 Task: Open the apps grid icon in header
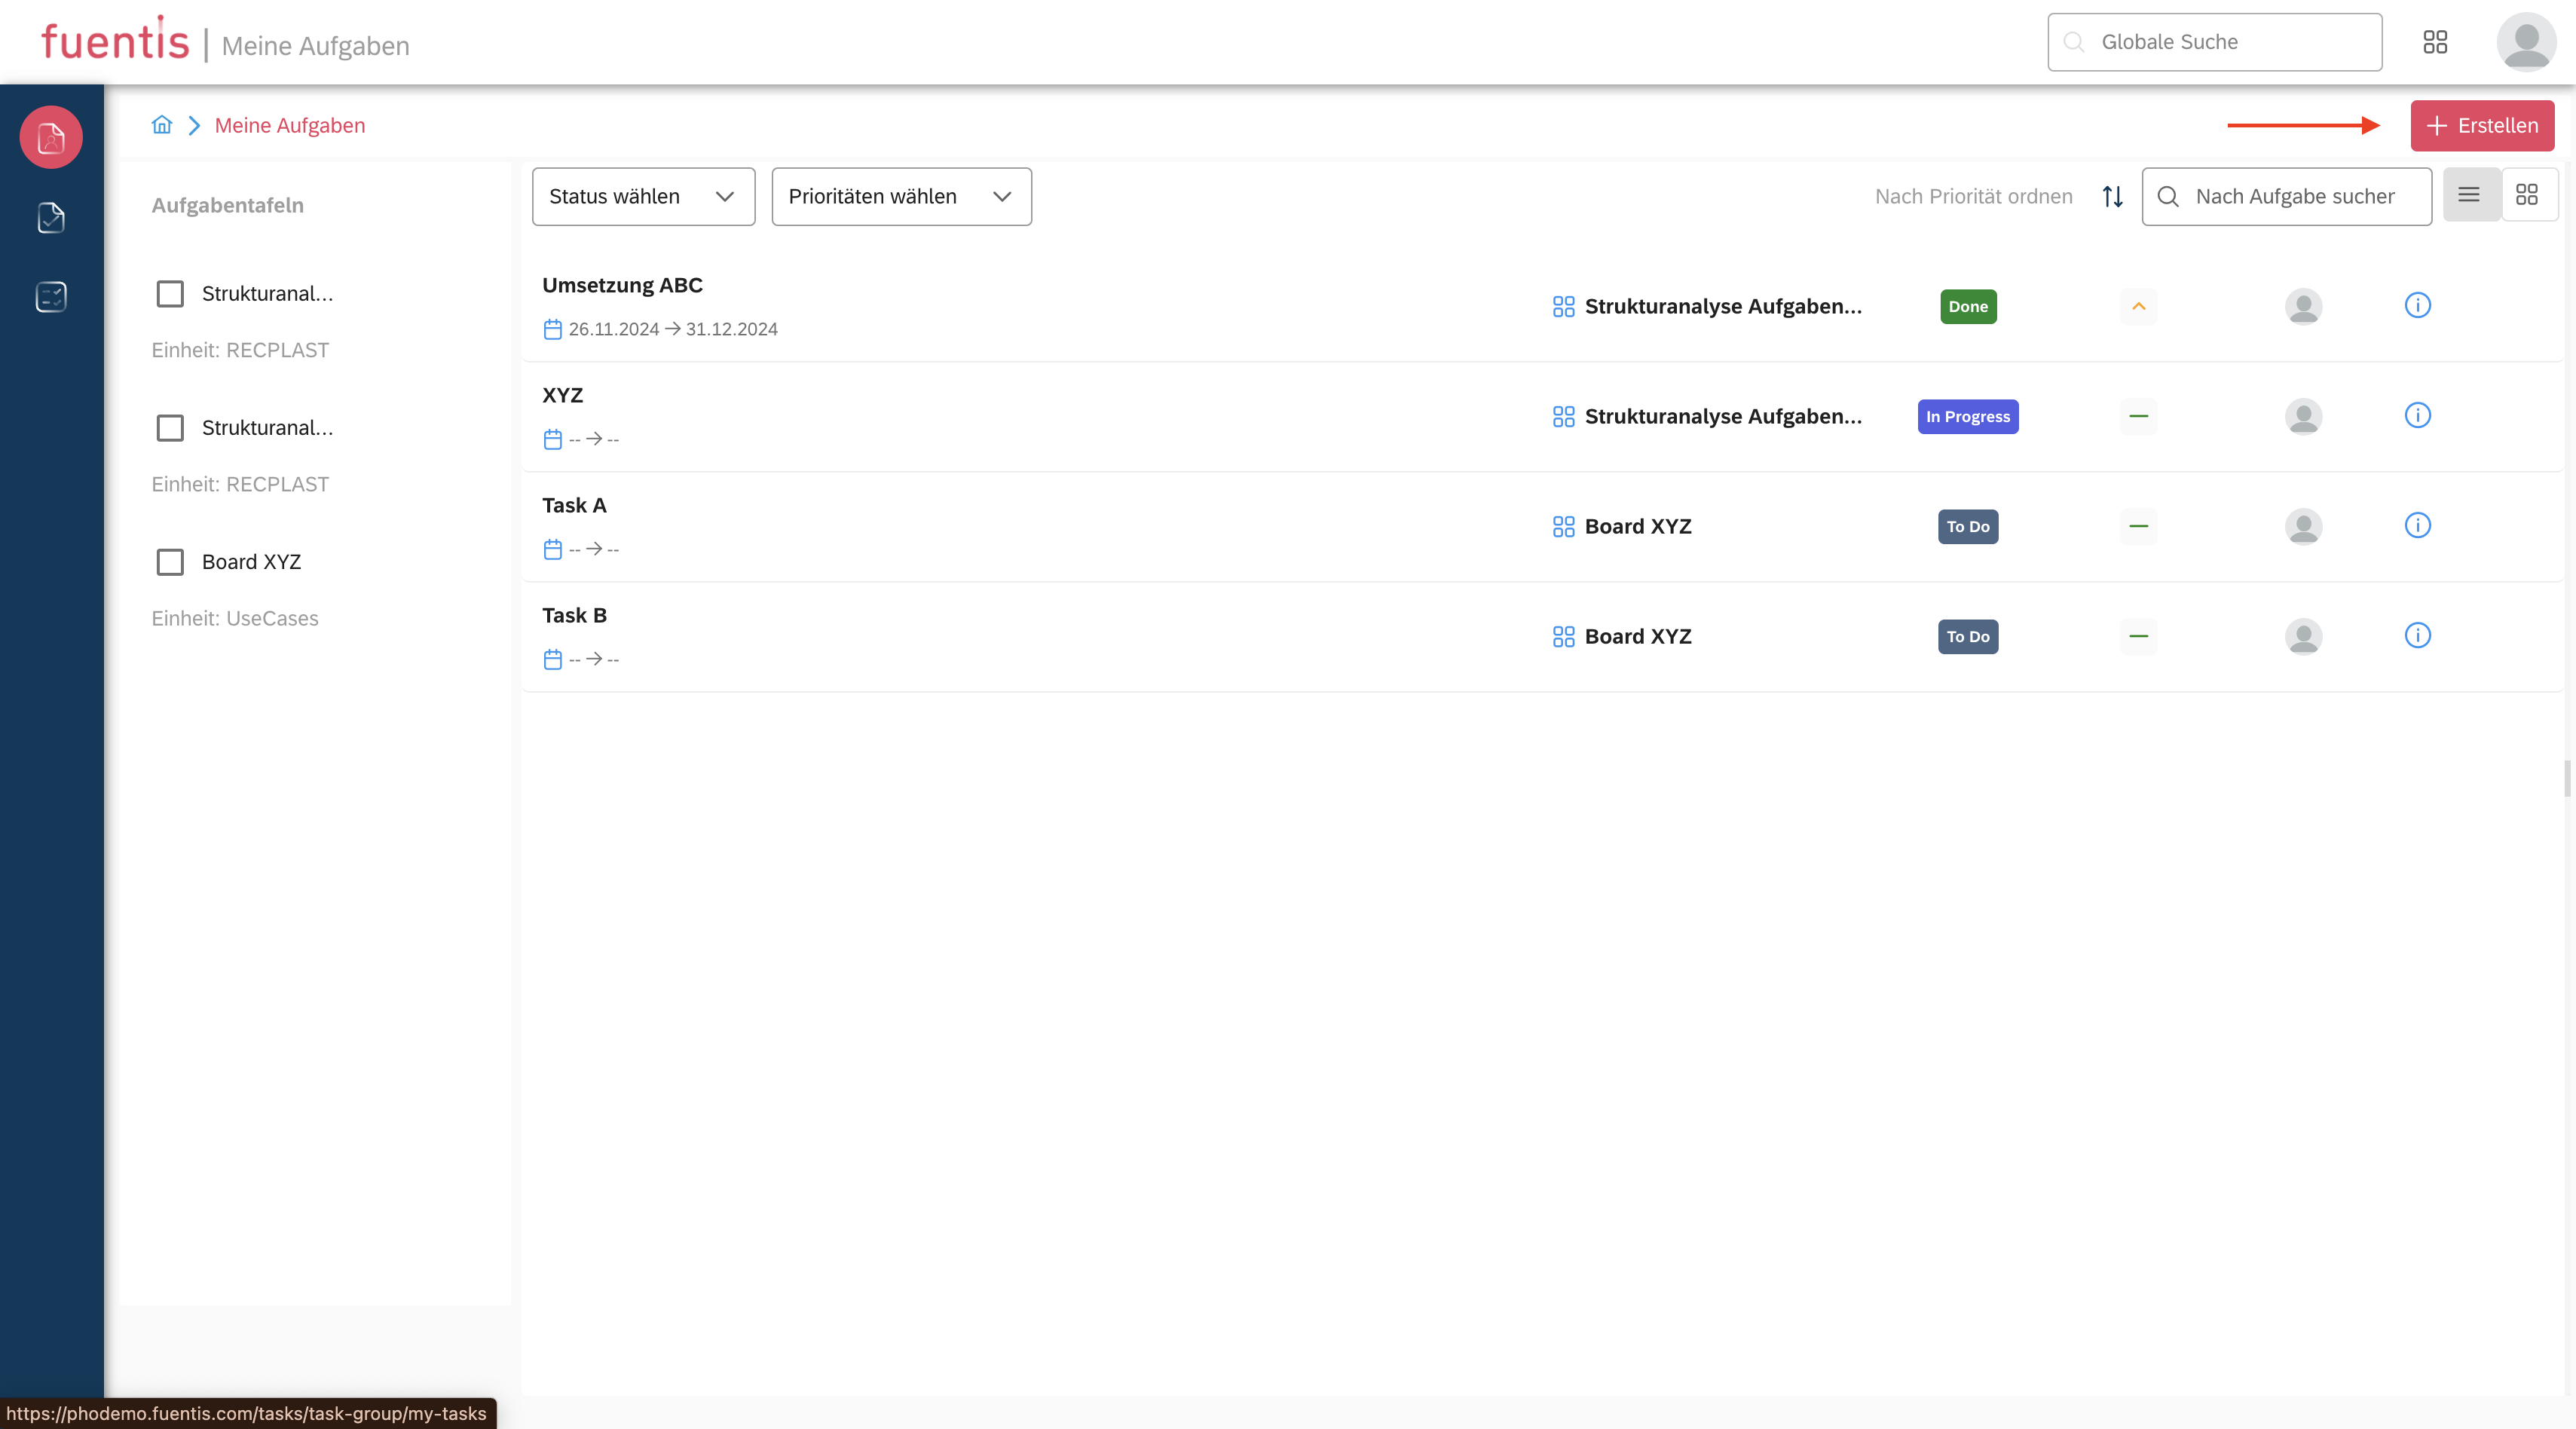[x=2435, y=42]
